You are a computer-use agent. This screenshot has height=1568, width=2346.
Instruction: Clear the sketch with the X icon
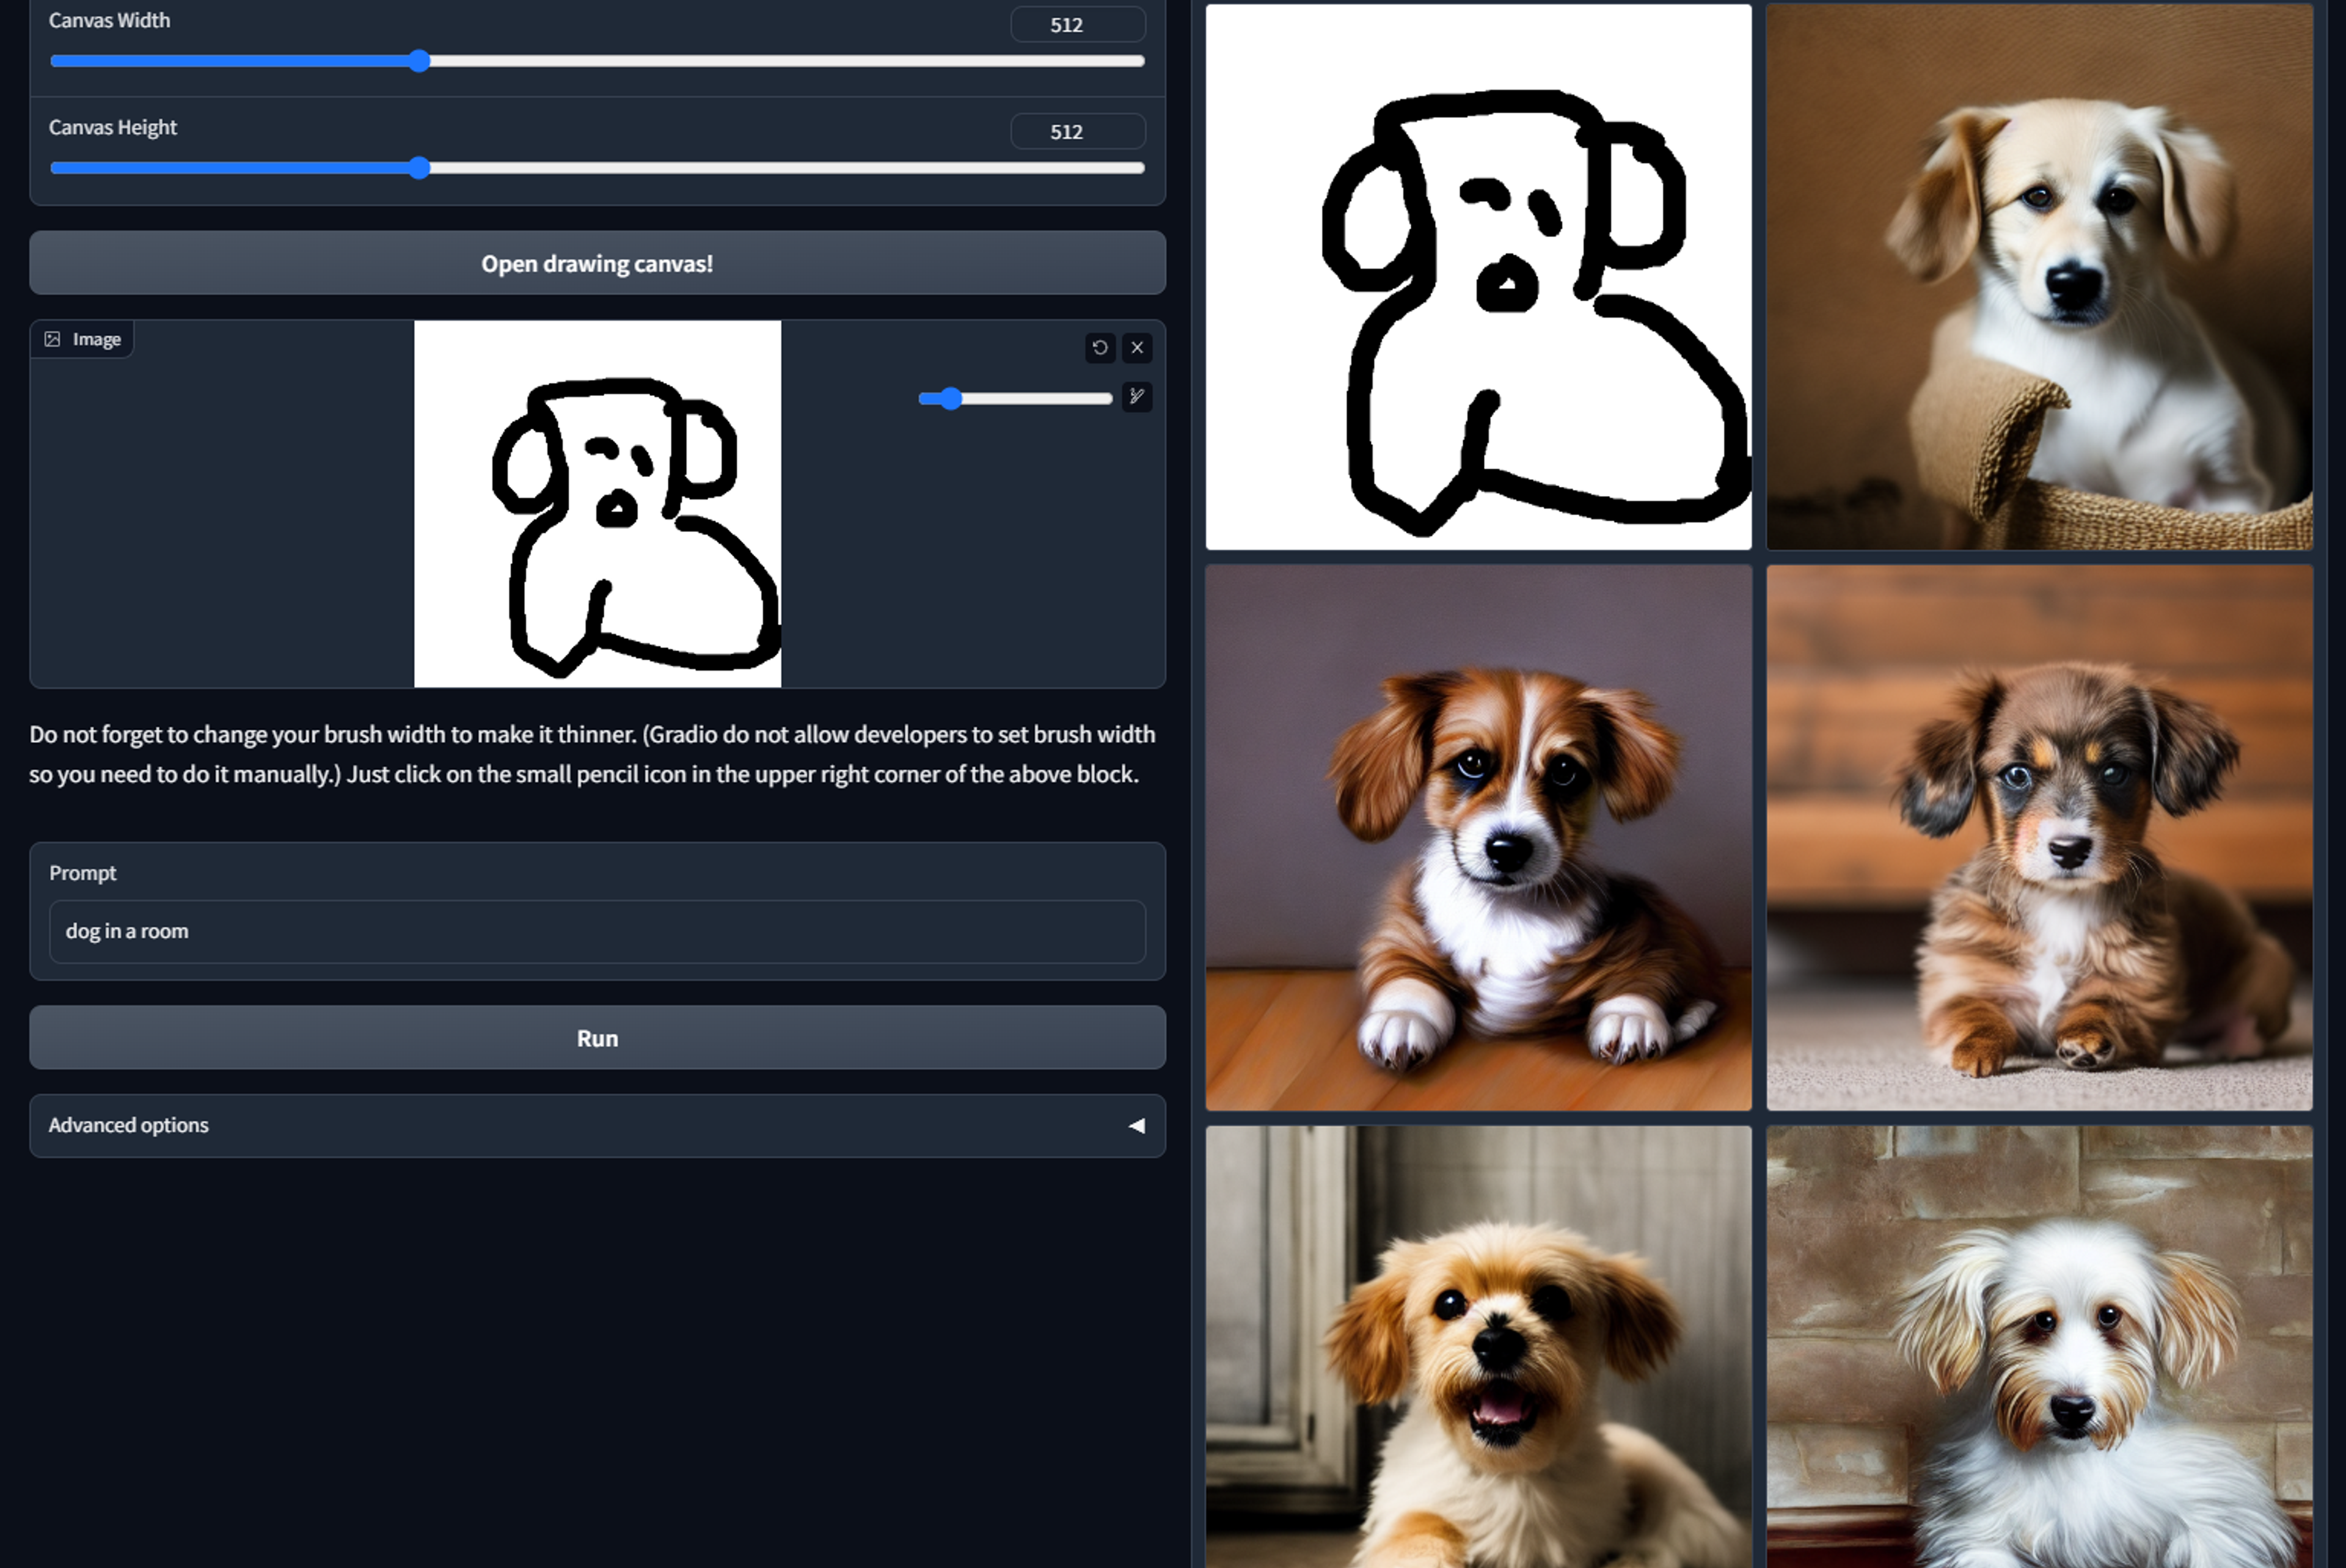1137,347
